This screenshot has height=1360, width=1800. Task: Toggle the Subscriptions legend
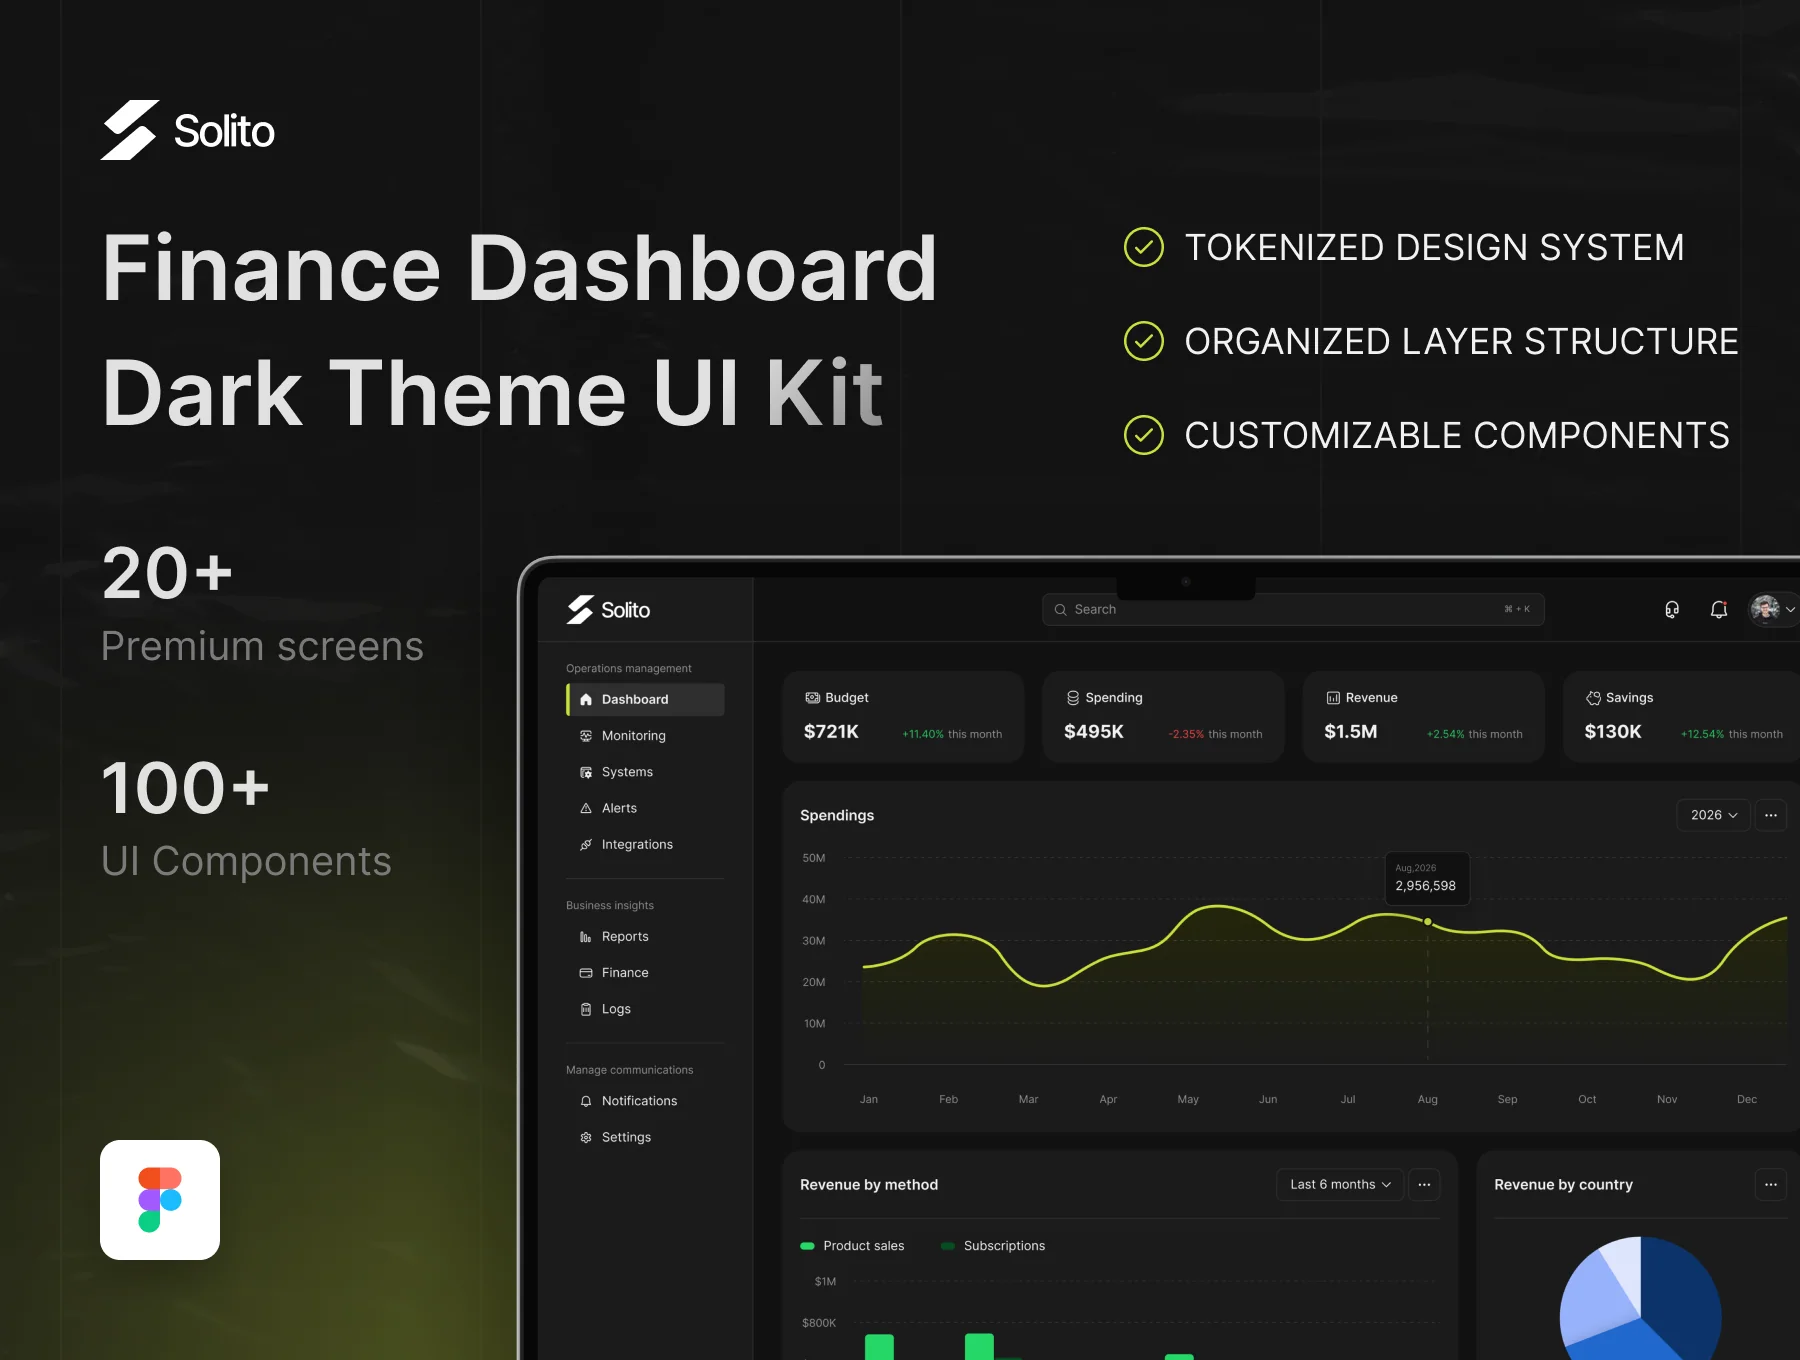[x=993, y=1246]
